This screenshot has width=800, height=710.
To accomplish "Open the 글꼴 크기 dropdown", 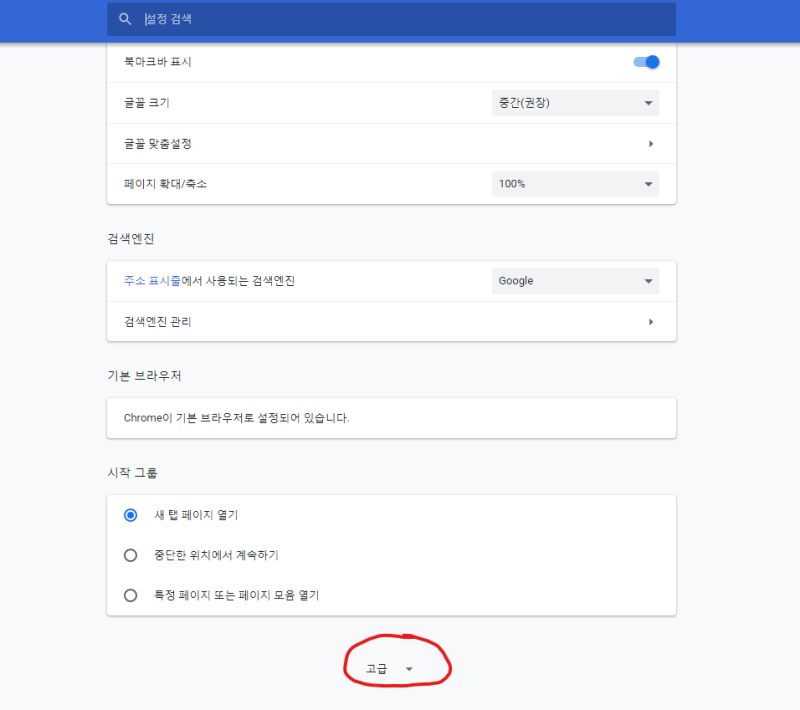I will tap(575, 103).
